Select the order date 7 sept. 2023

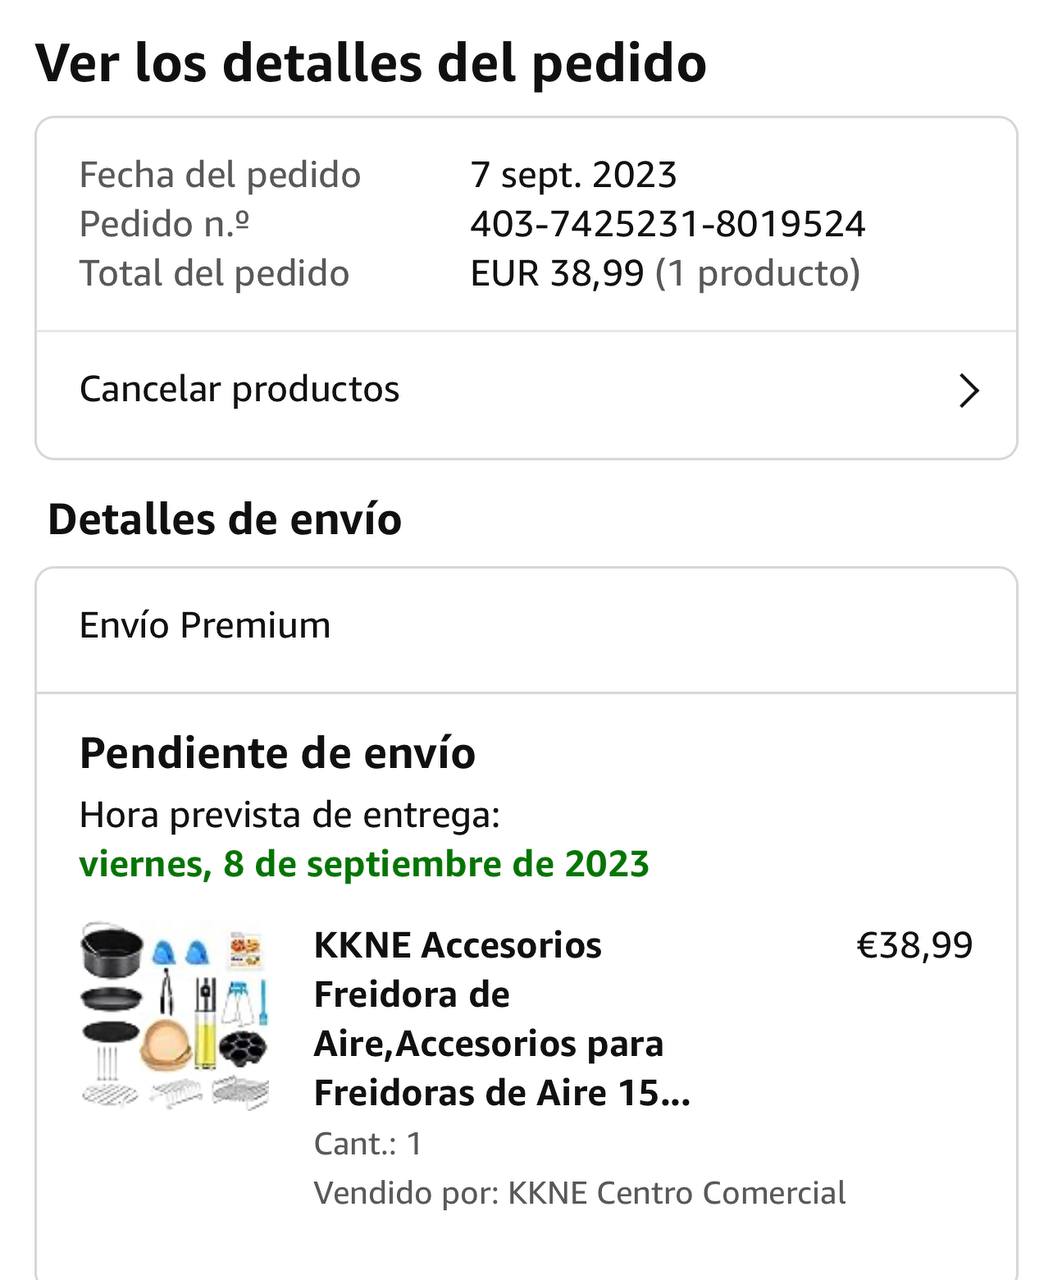pyautogui.click(x=573, y=175)
